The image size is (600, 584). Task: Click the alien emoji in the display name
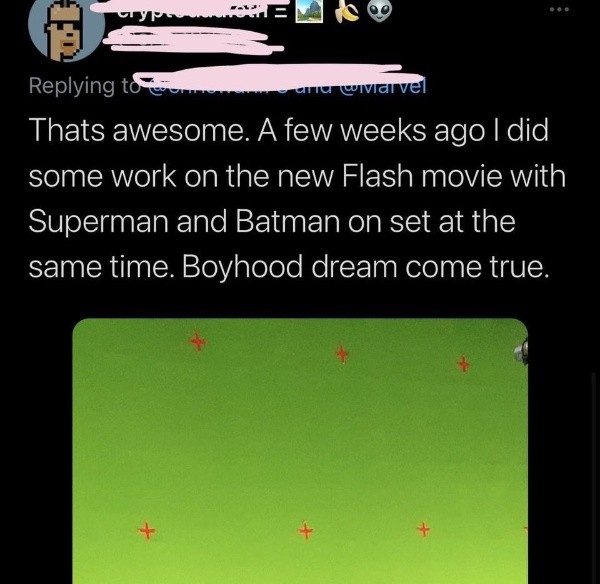[380, 11]
